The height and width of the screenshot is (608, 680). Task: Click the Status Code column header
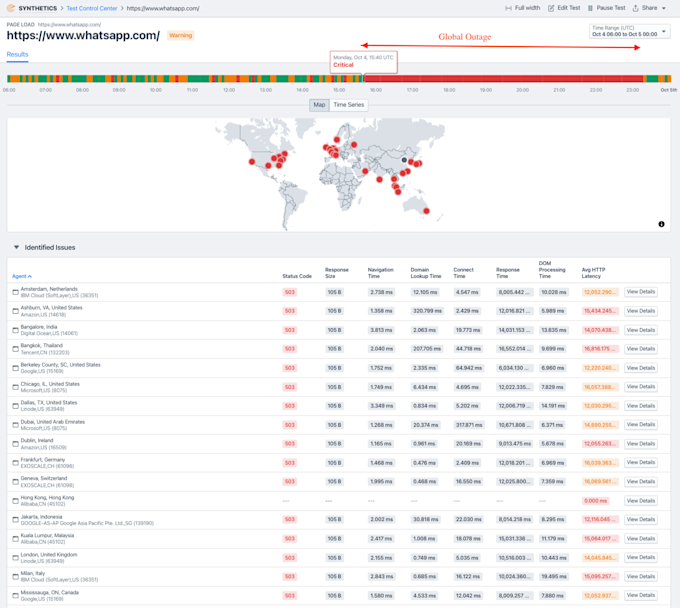coord(297,276)
